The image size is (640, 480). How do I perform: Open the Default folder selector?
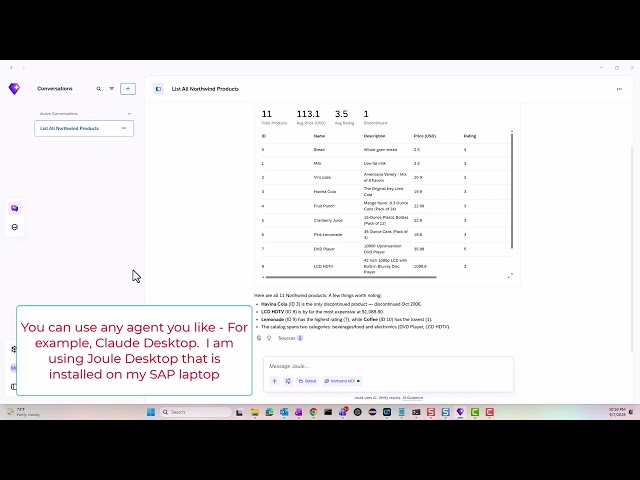click(308, 381)
